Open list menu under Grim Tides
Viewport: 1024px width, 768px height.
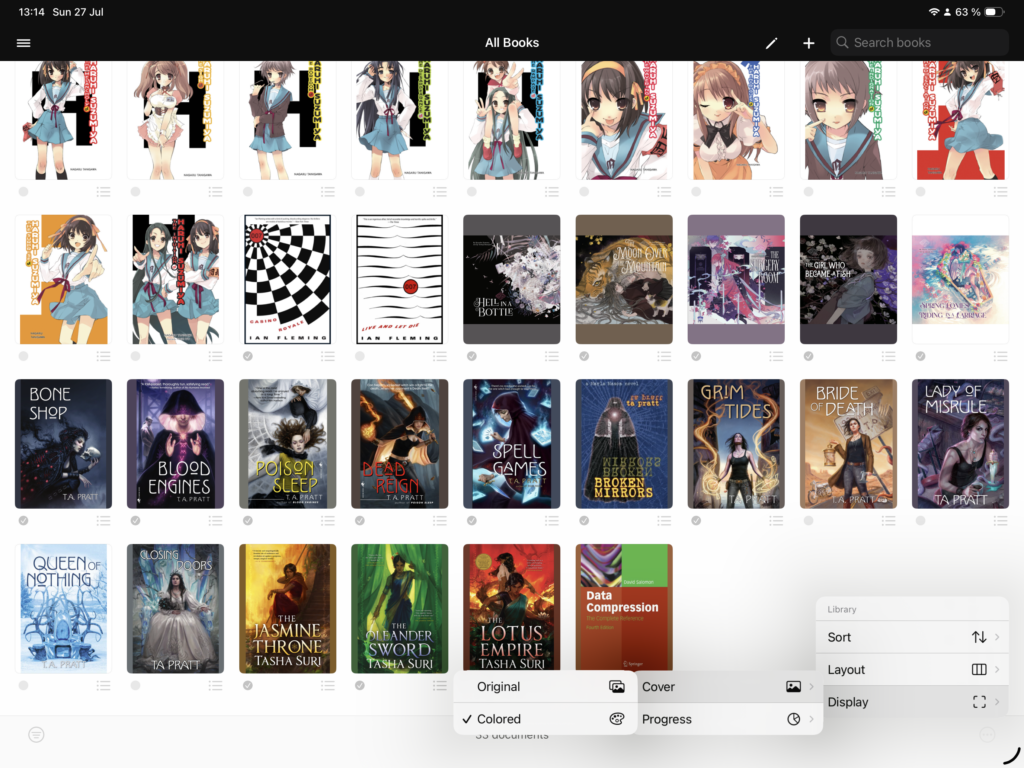776,520
